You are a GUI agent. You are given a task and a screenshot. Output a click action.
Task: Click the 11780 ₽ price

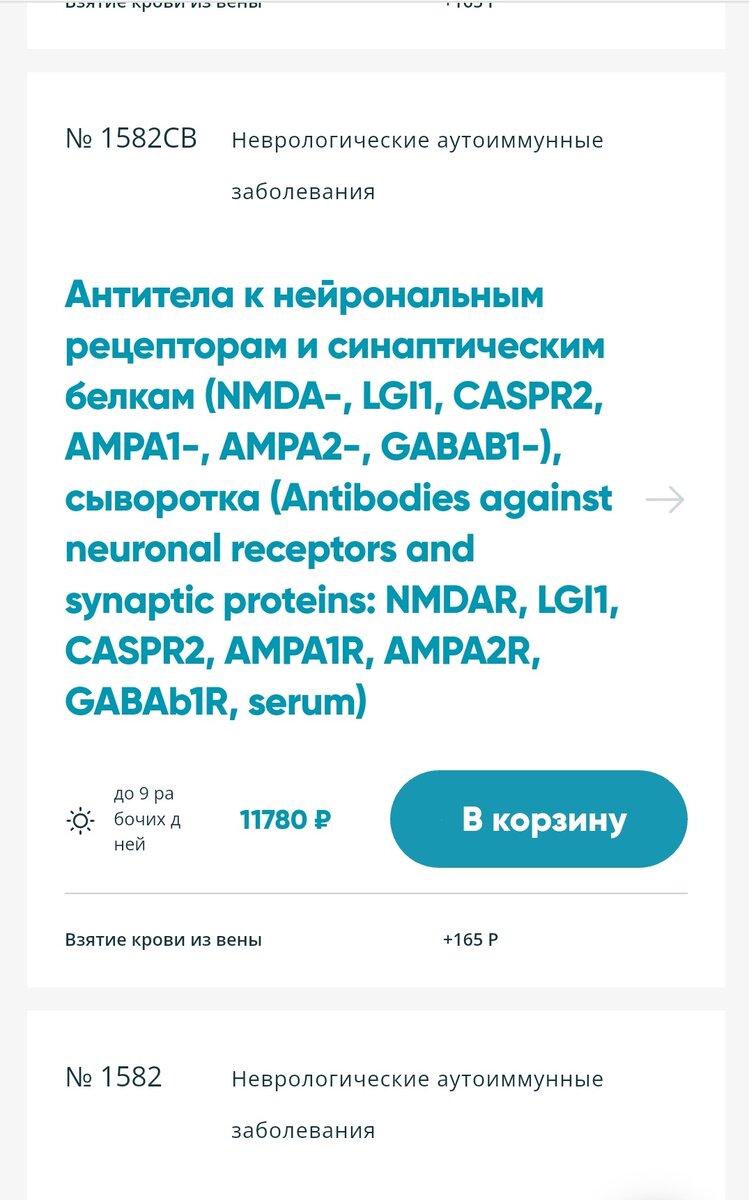coord(285,820)
